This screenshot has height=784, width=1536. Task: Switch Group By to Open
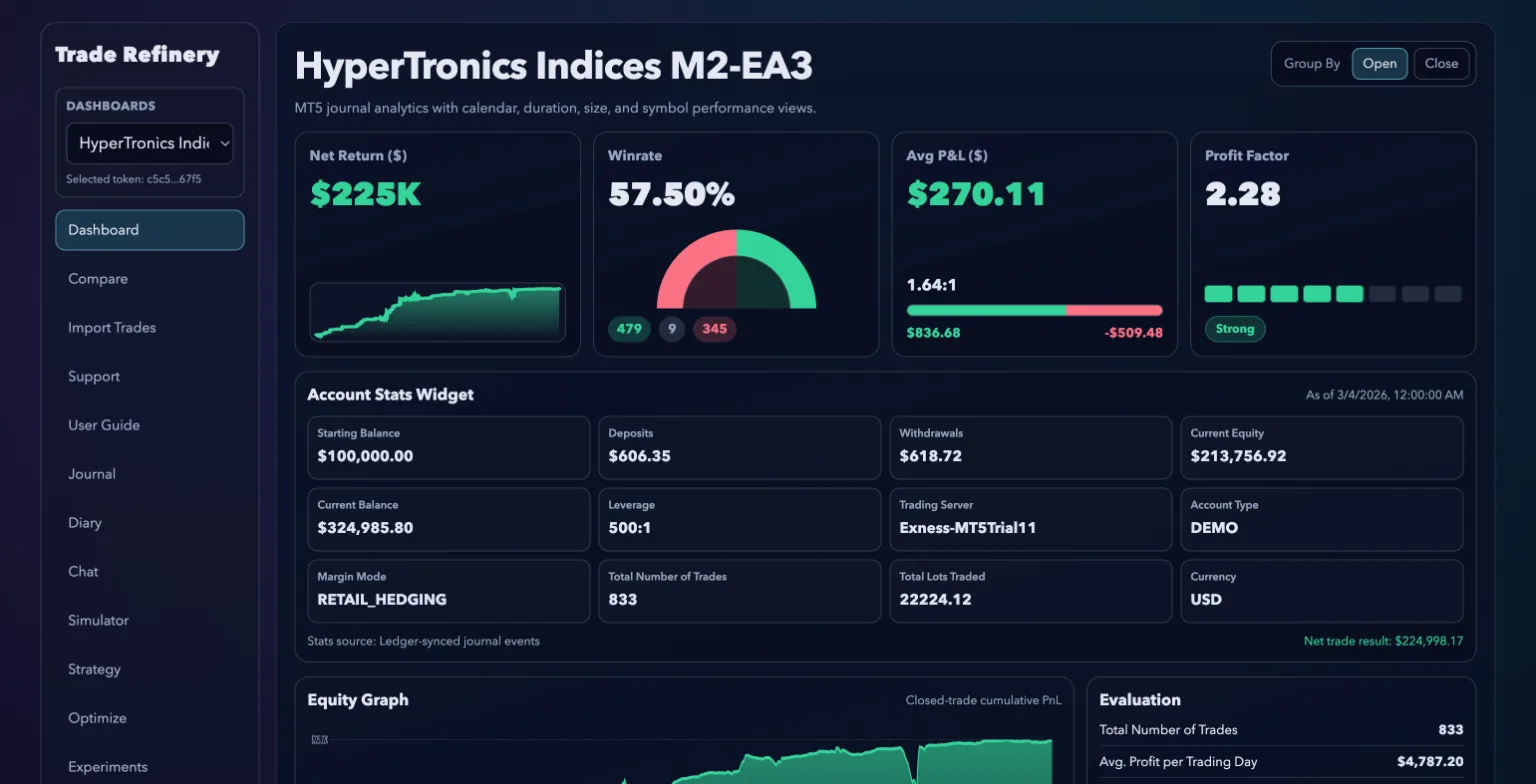pyautogui.click(x=1380, y=63)
